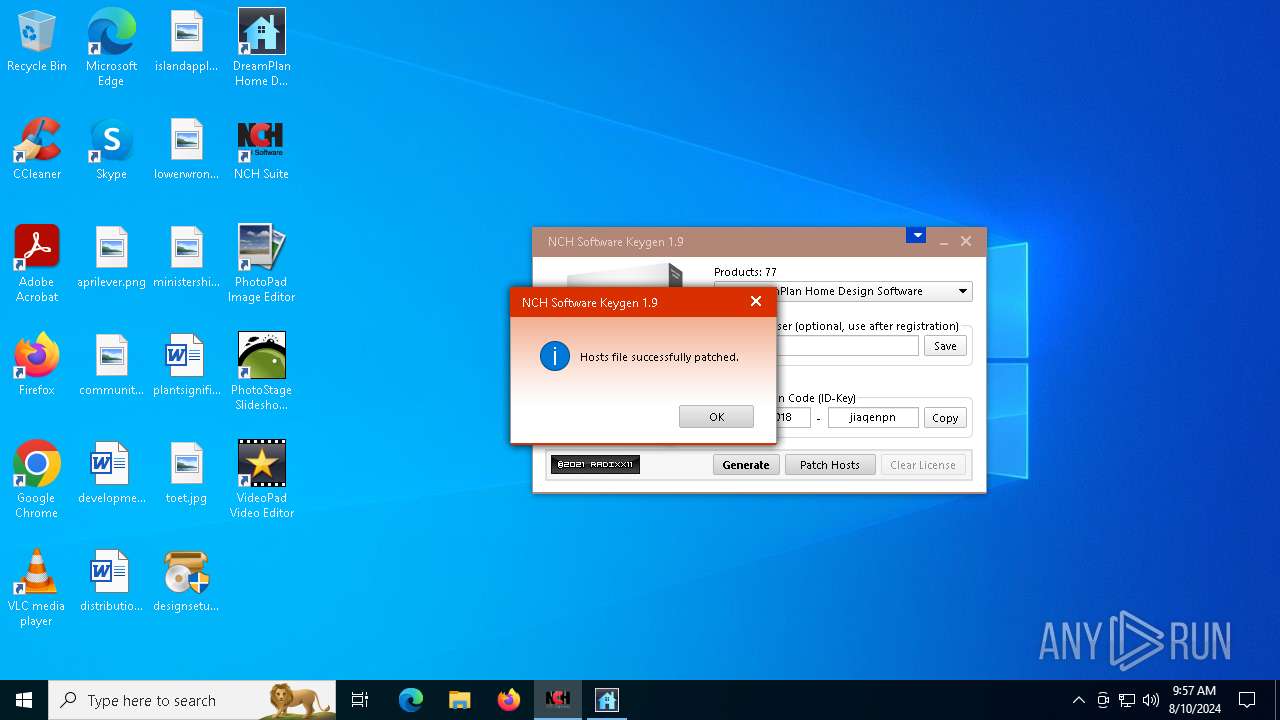The width and height of the screenshot is (1280, 720).
Task: Open PhotoStage Slideshow desktop shortcut
Action: (261, 372)
